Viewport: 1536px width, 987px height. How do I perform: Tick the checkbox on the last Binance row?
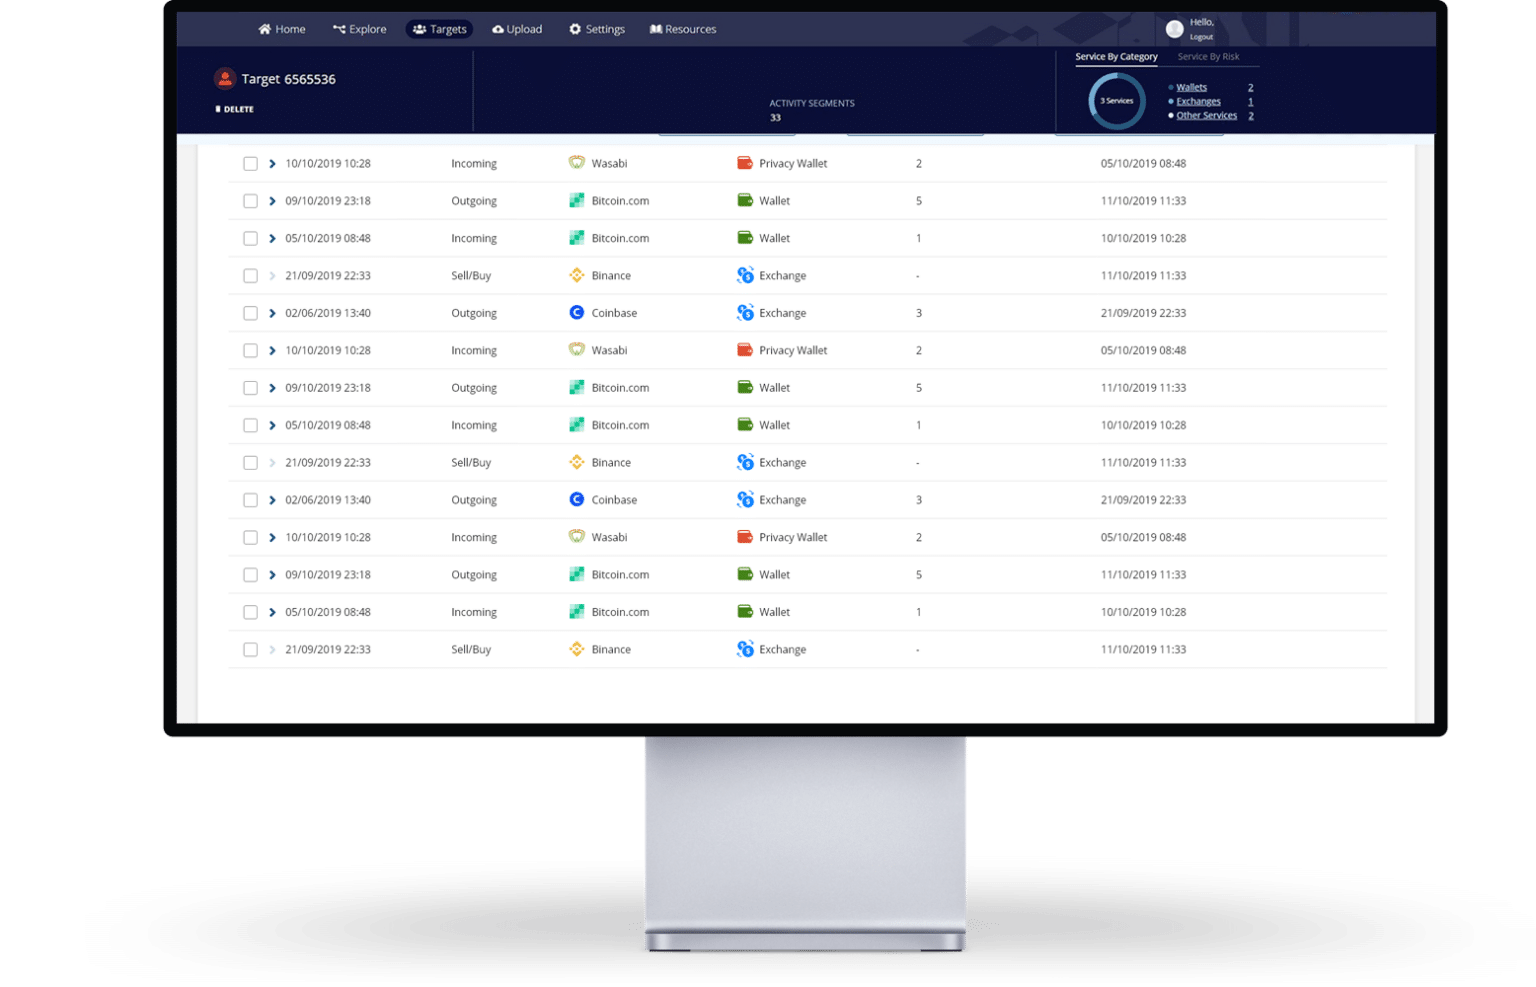(x=250, y=648)
